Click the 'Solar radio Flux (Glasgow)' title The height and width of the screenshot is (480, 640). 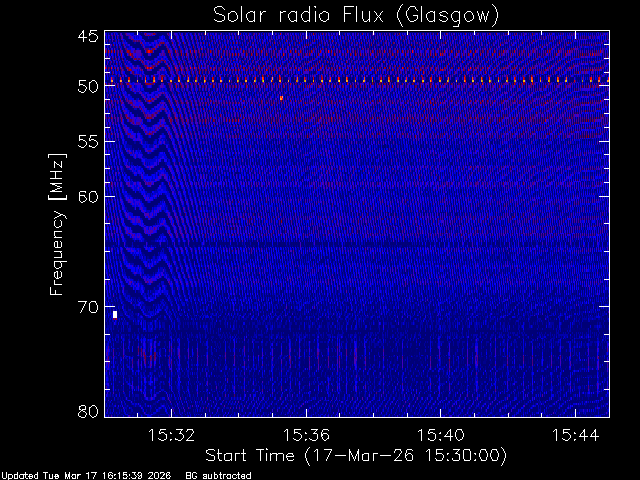pos(356,15)
